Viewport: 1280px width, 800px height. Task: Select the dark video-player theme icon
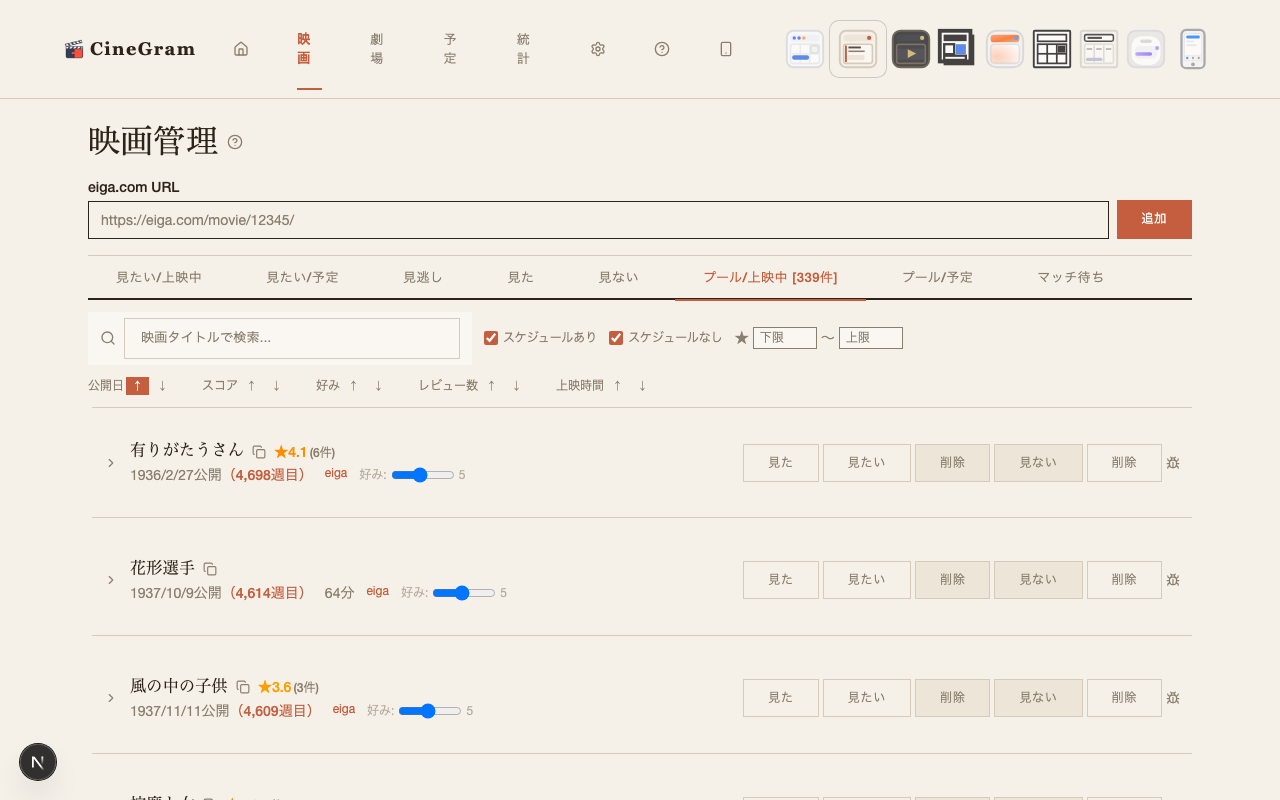(910, 49)
